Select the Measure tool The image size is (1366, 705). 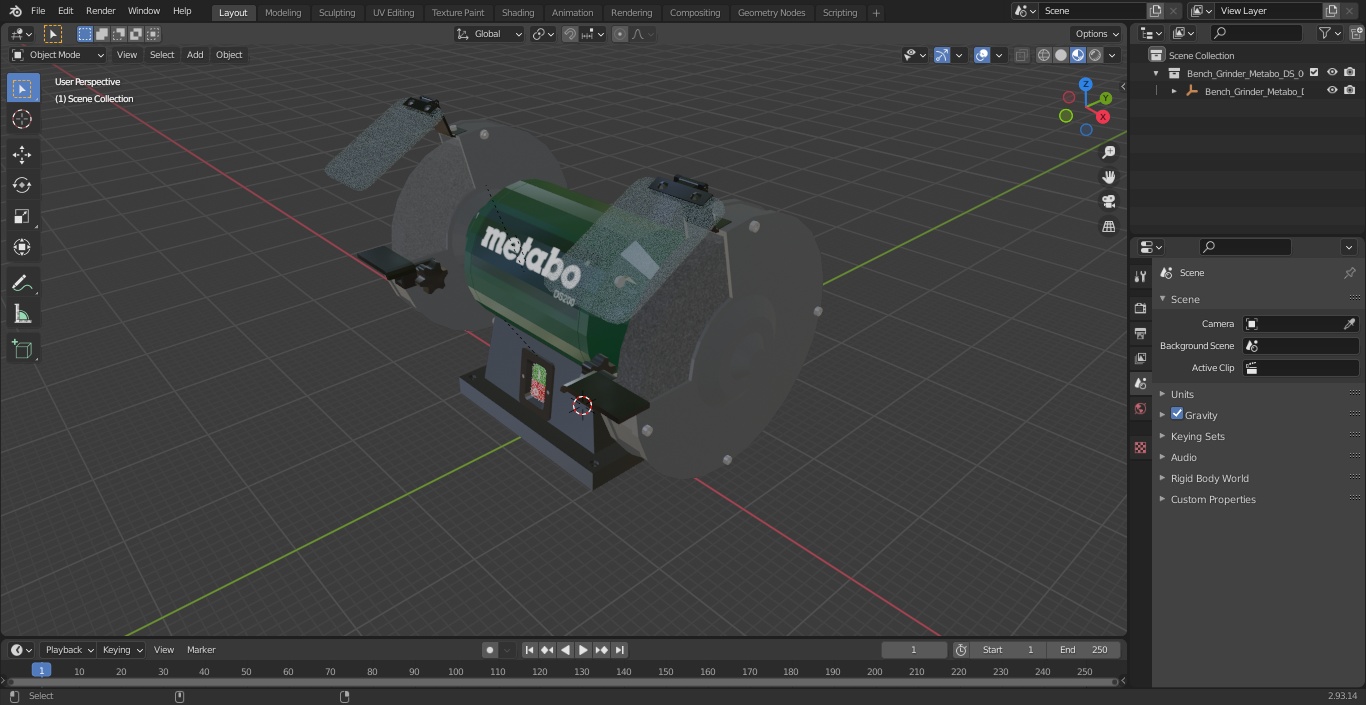(22, 314)
